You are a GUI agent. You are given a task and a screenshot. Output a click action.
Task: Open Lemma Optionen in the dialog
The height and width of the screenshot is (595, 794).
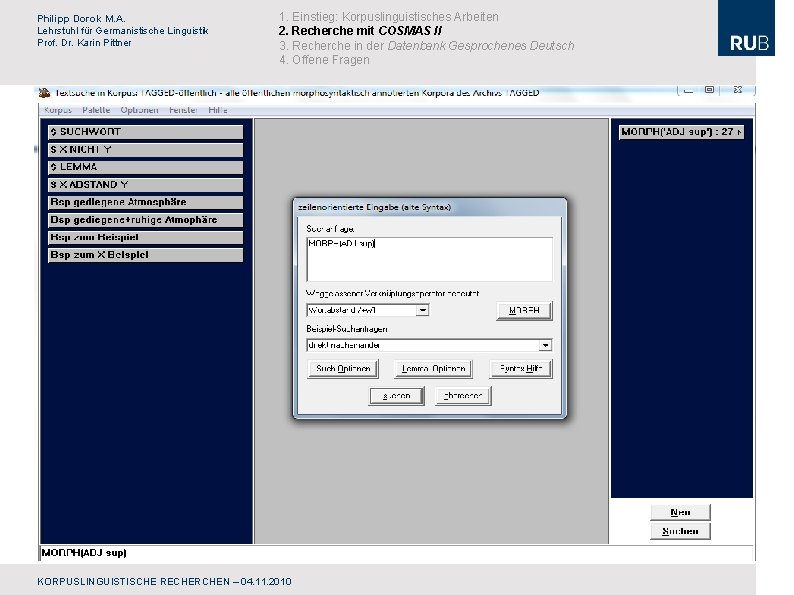(x=433, y=369)
